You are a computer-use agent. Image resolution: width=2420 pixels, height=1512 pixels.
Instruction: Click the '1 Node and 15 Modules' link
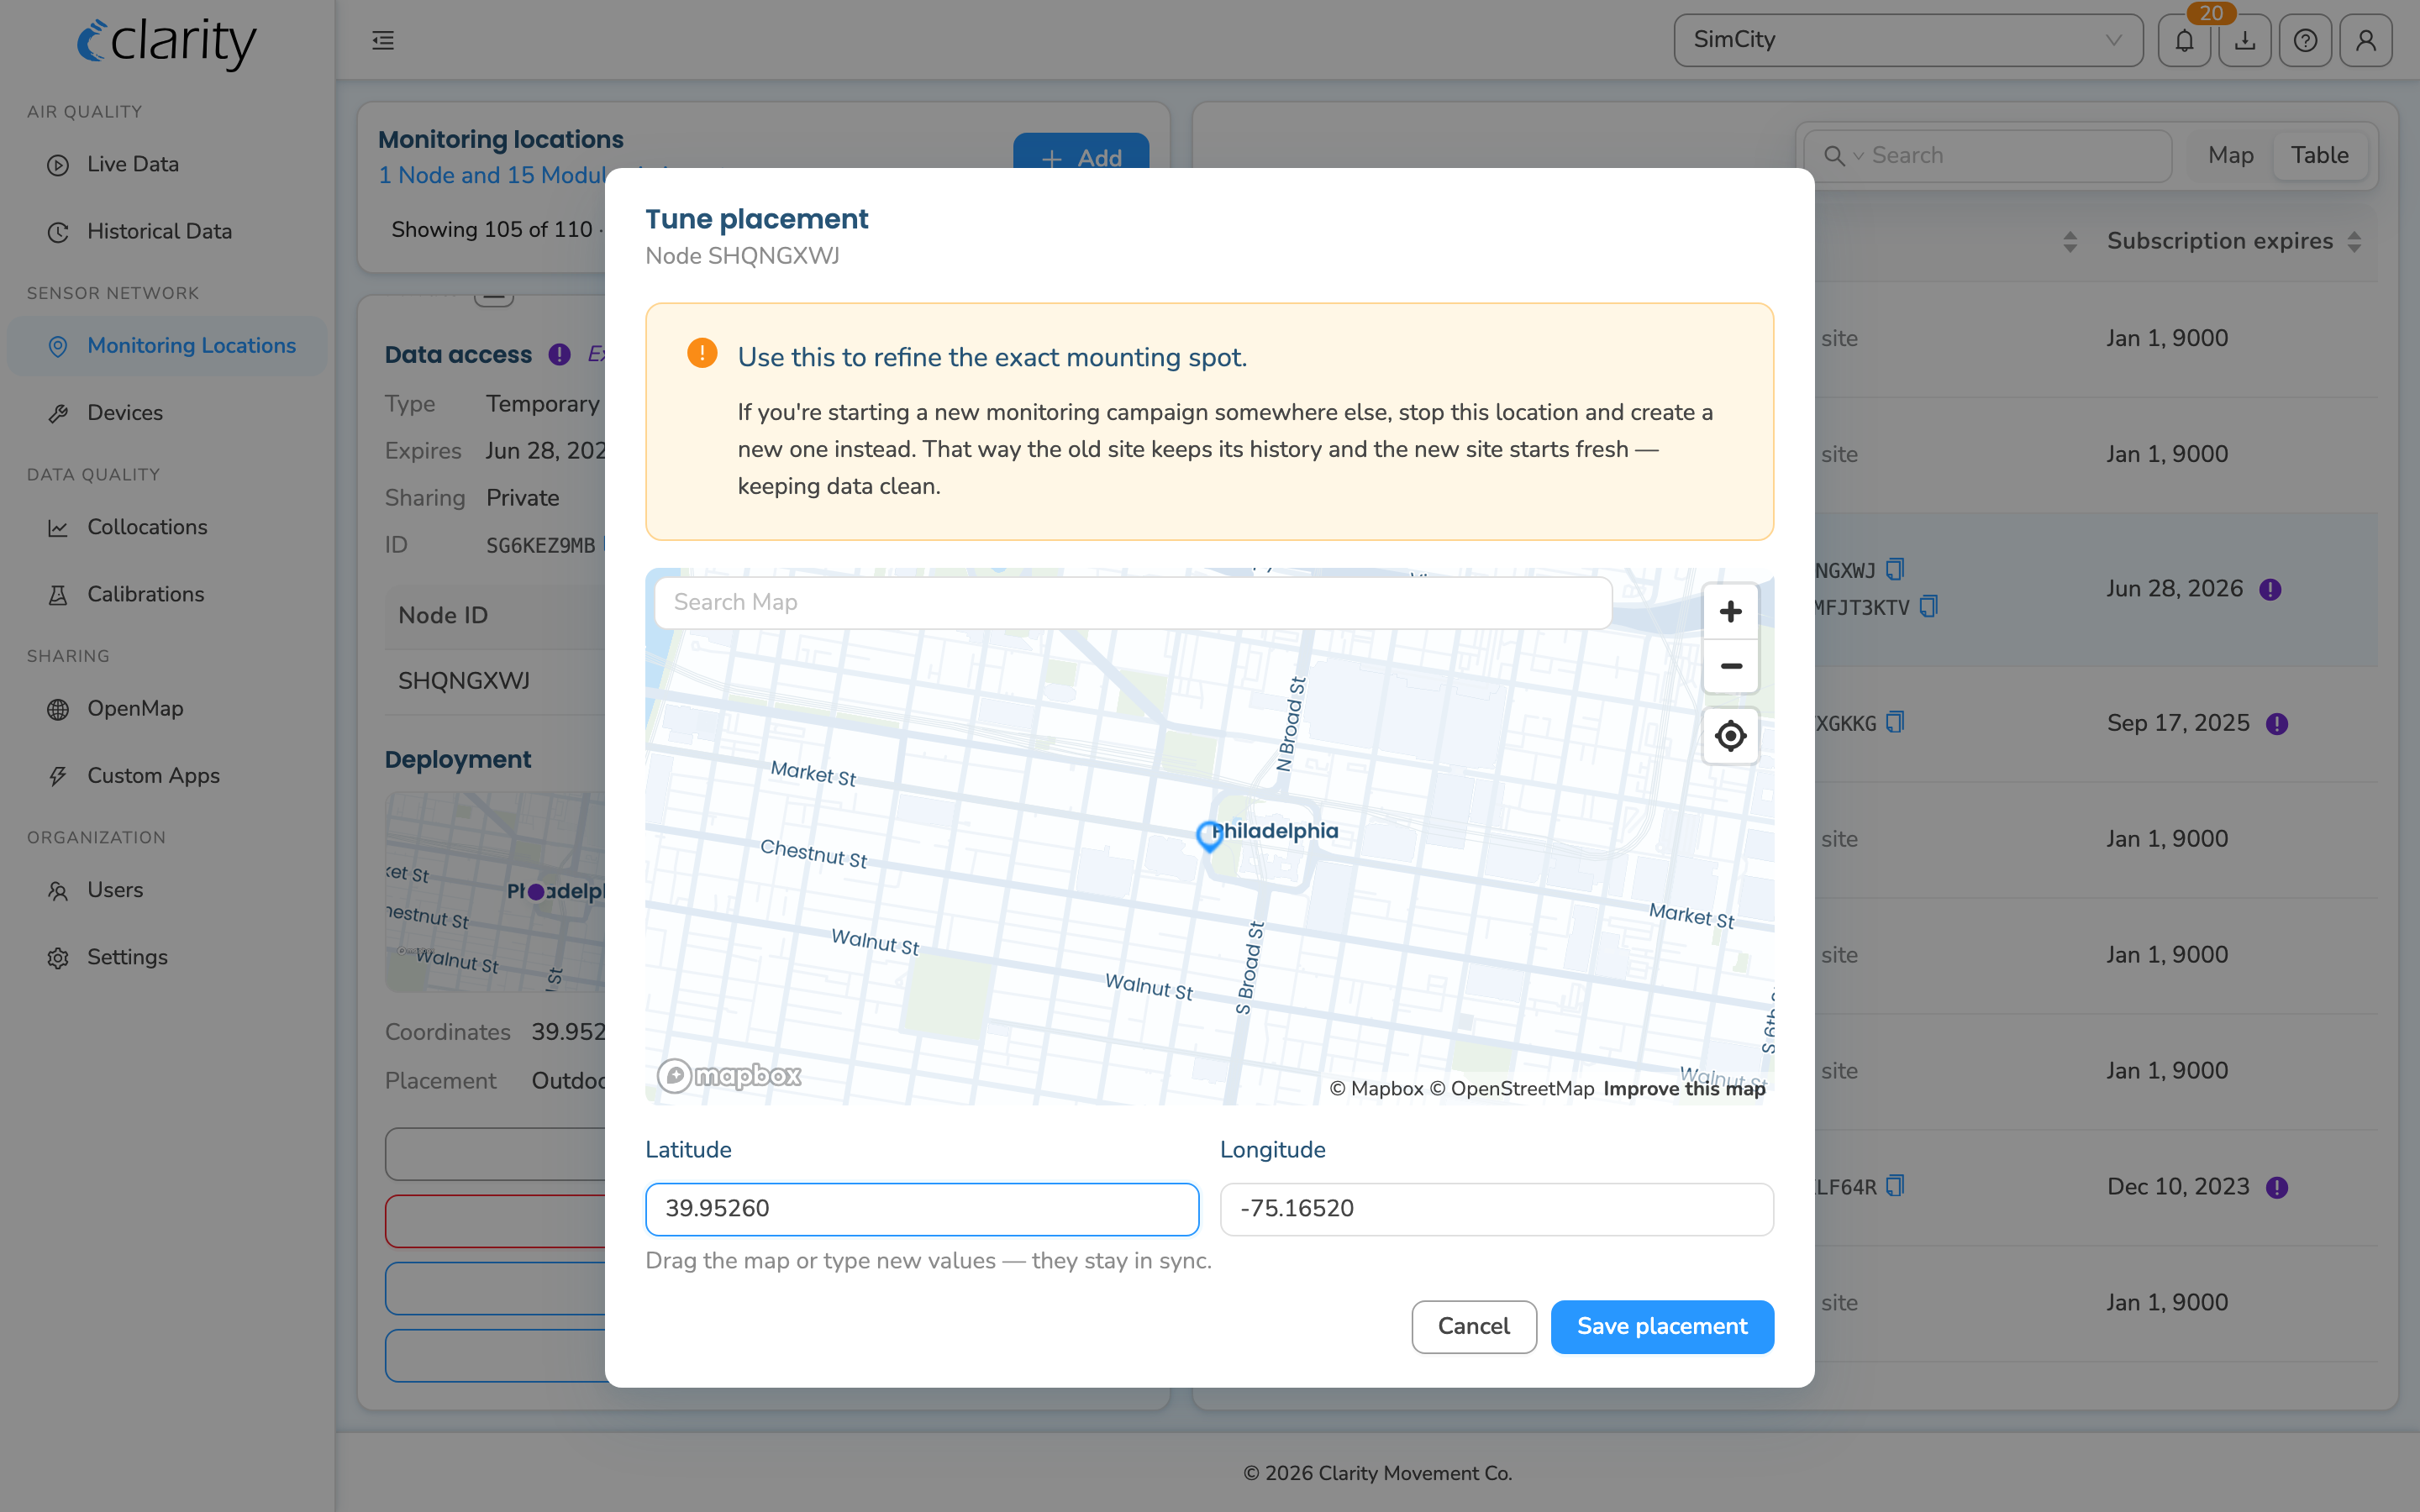point(492,175)
